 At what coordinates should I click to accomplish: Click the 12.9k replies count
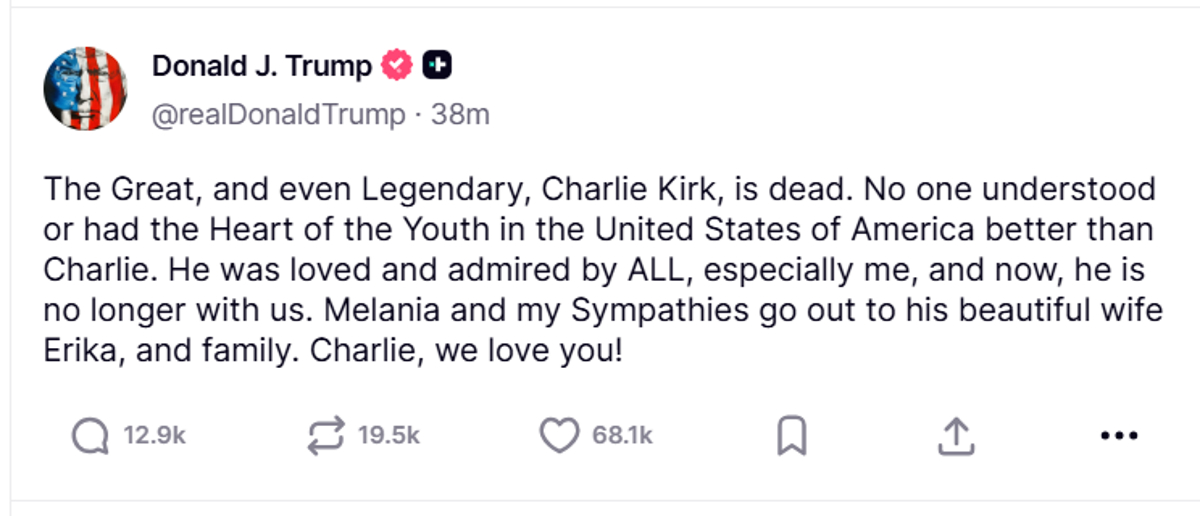155,435
